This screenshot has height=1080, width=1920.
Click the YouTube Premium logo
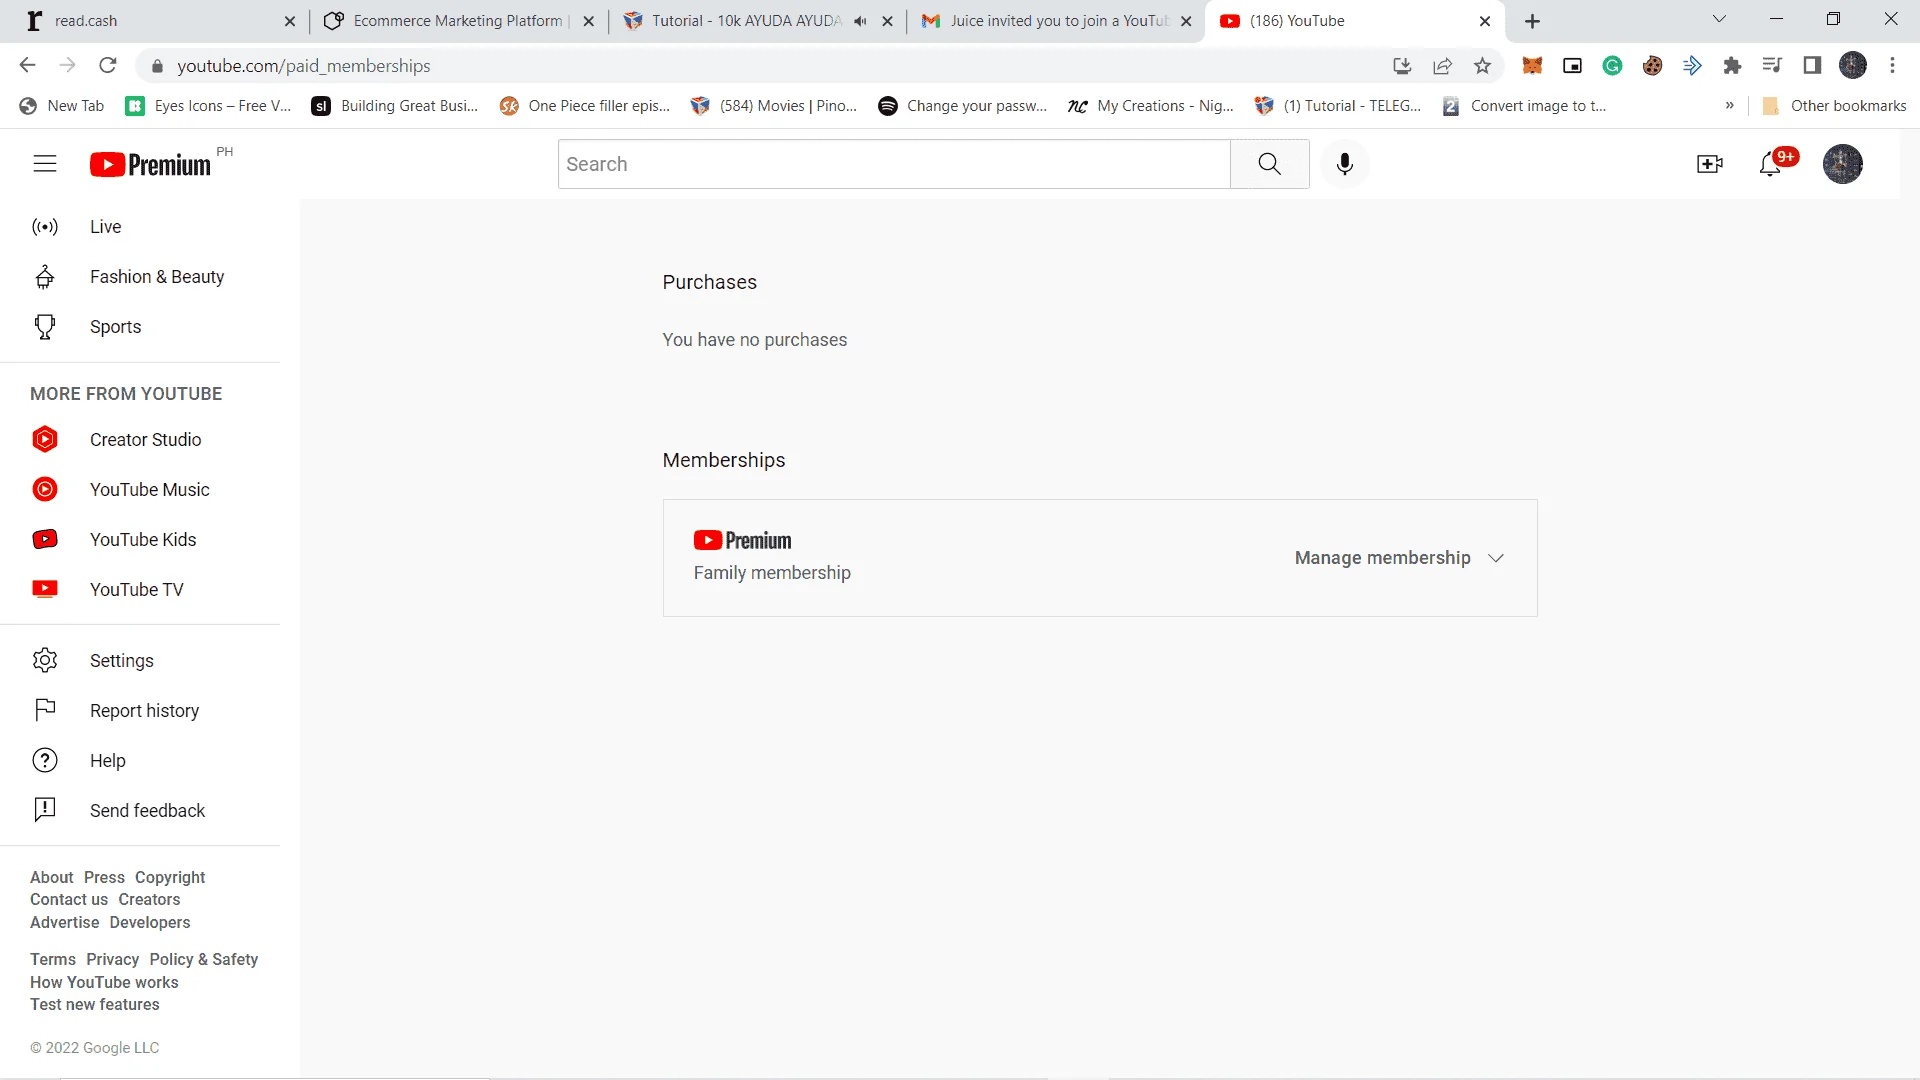(150, 165)
